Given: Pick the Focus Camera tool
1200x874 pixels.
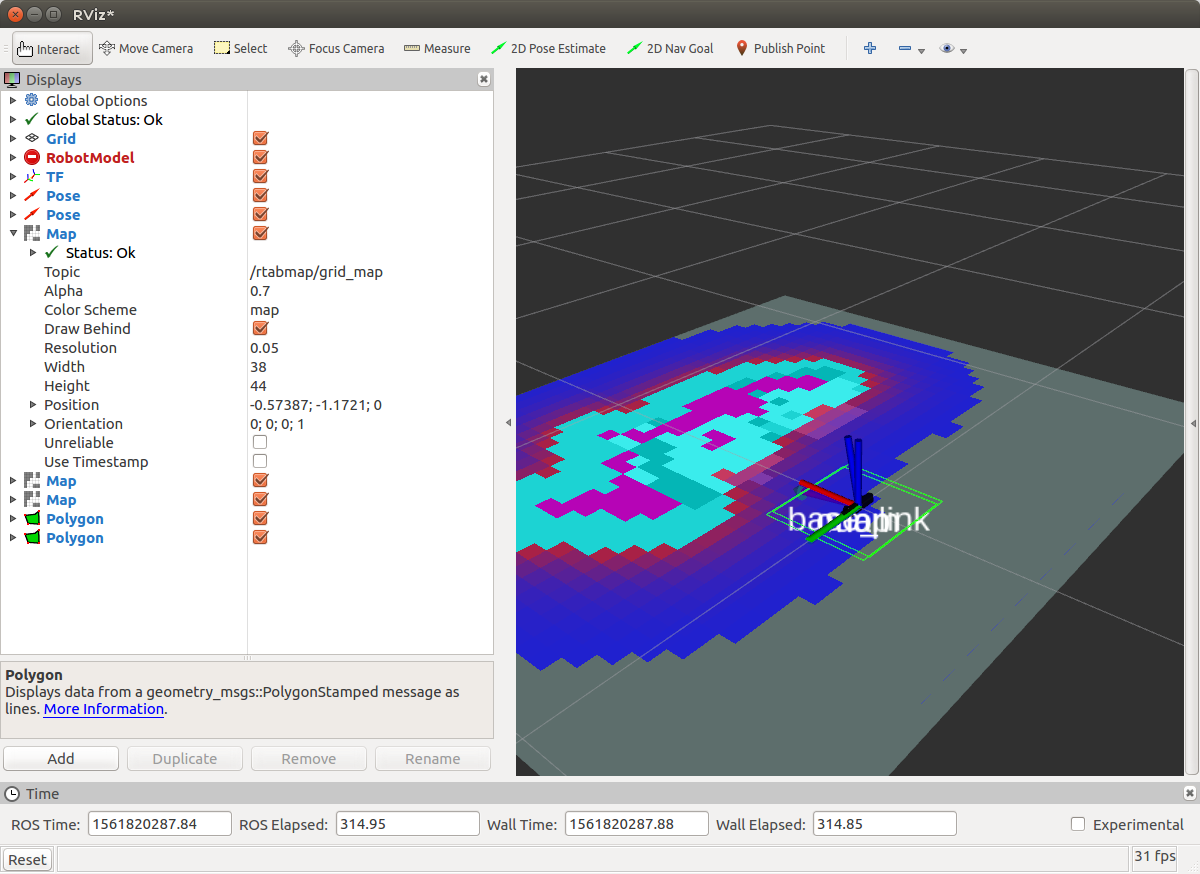Looking at the screenshot, I should [336, 48].
